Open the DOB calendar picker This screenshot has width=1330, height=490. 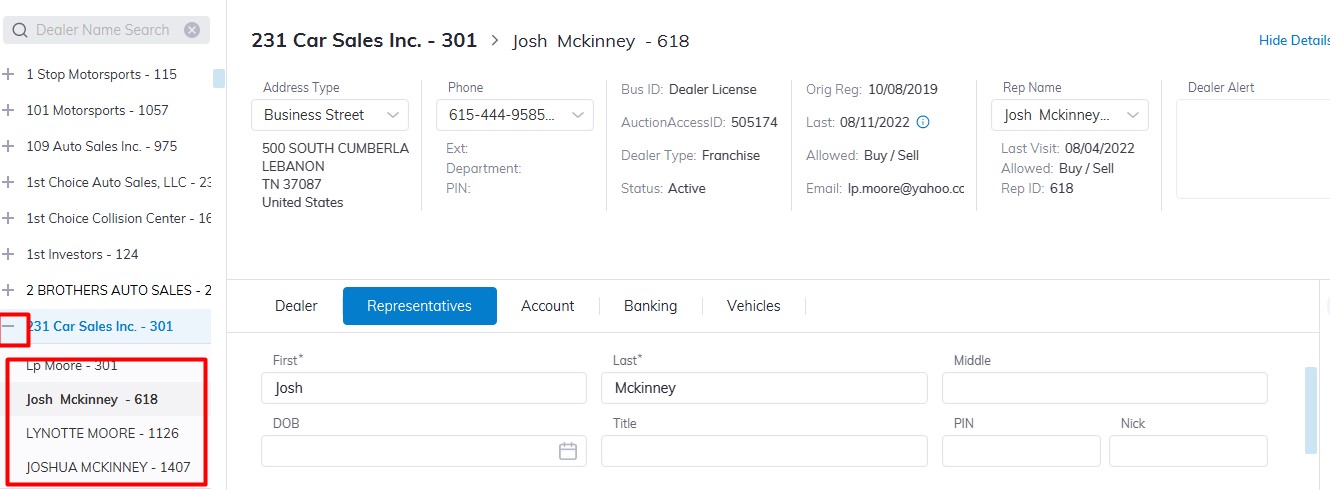(568, 451)
